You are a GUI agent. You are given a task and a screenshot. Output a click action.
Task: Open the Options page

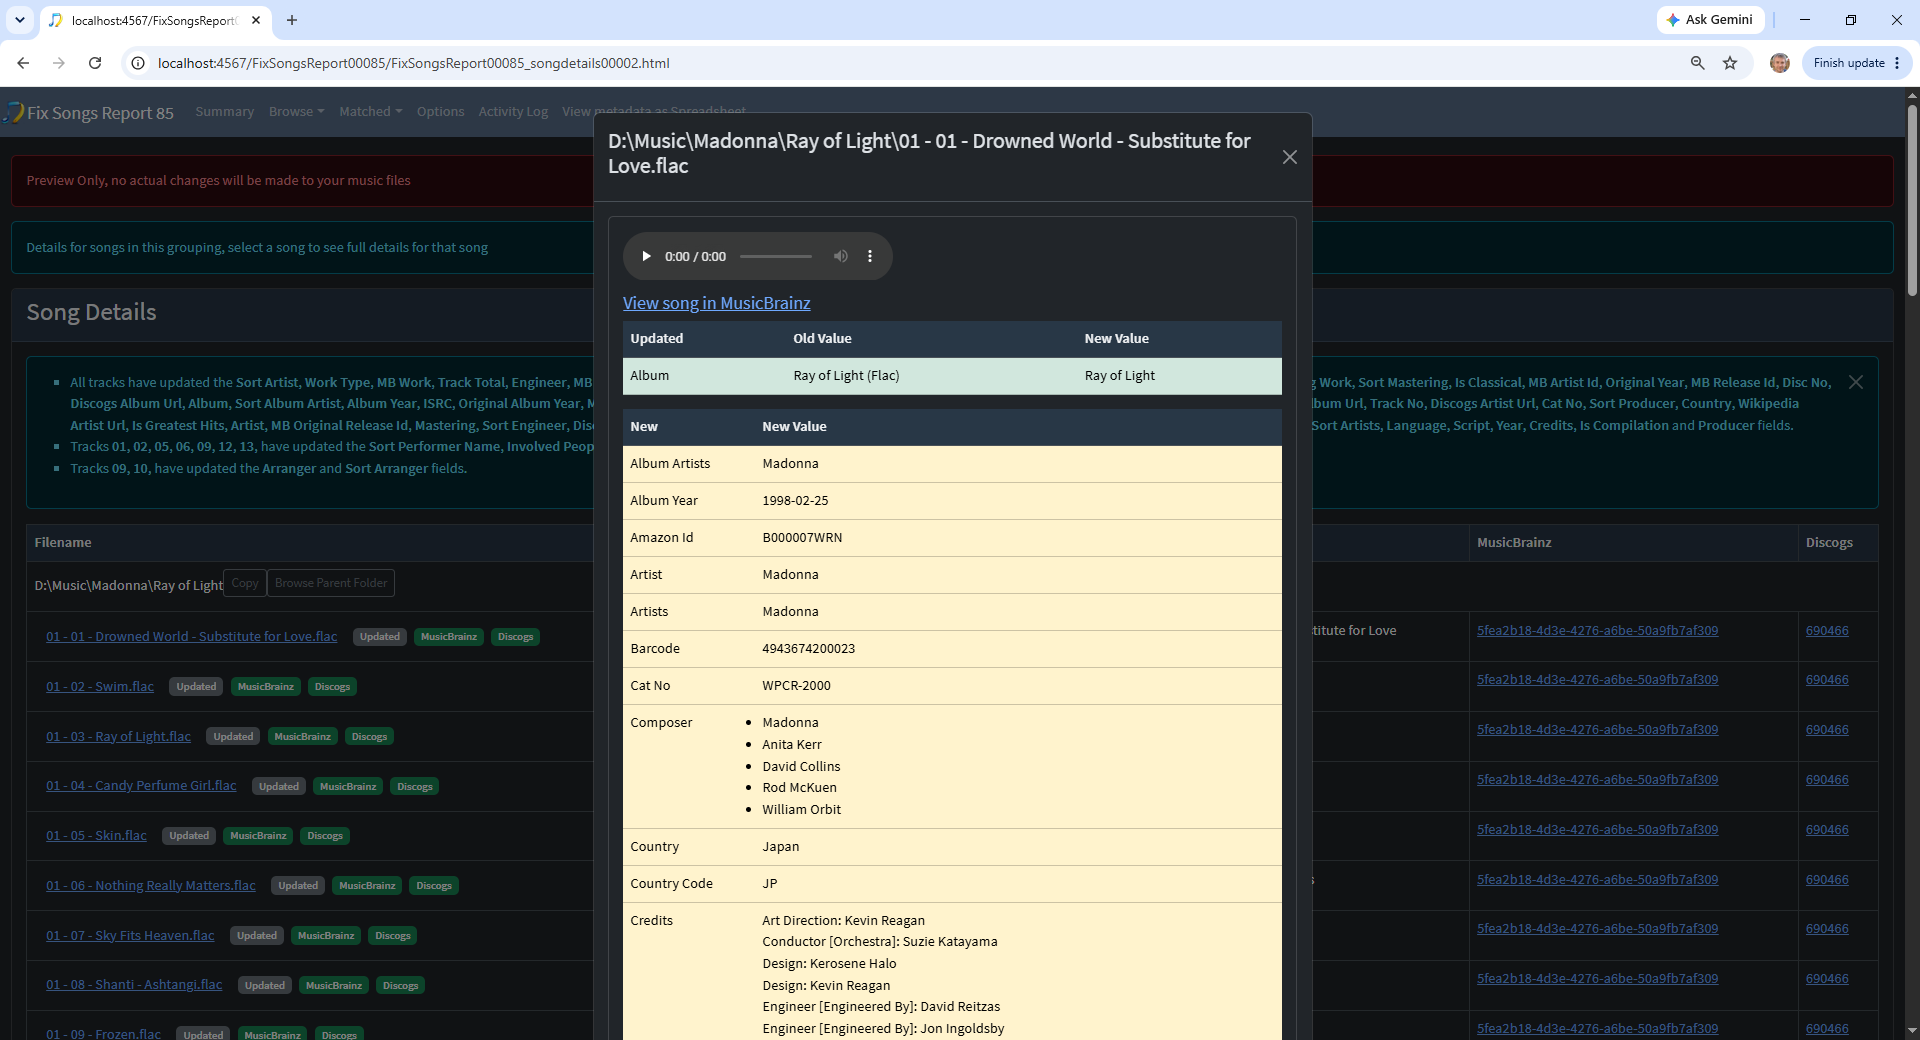[x=440, y=112]
